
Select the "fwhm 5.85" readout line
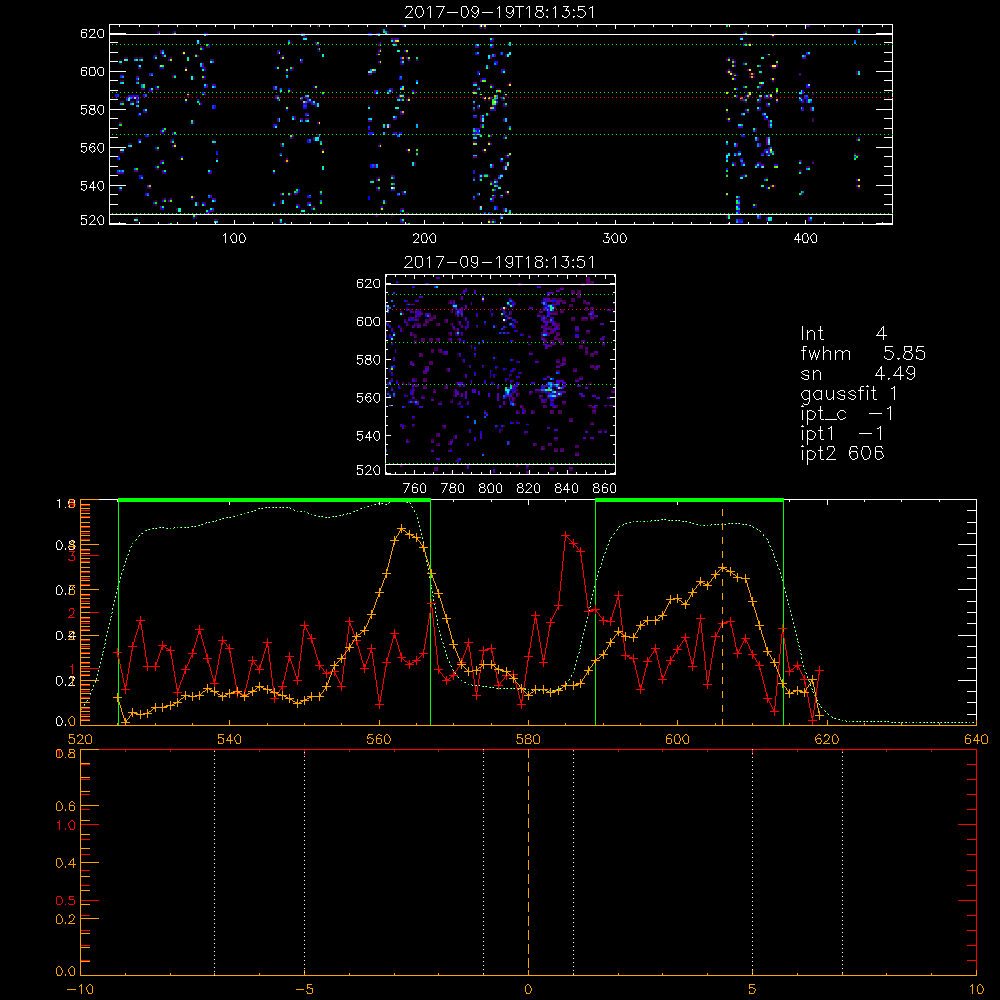pos(863,353)
